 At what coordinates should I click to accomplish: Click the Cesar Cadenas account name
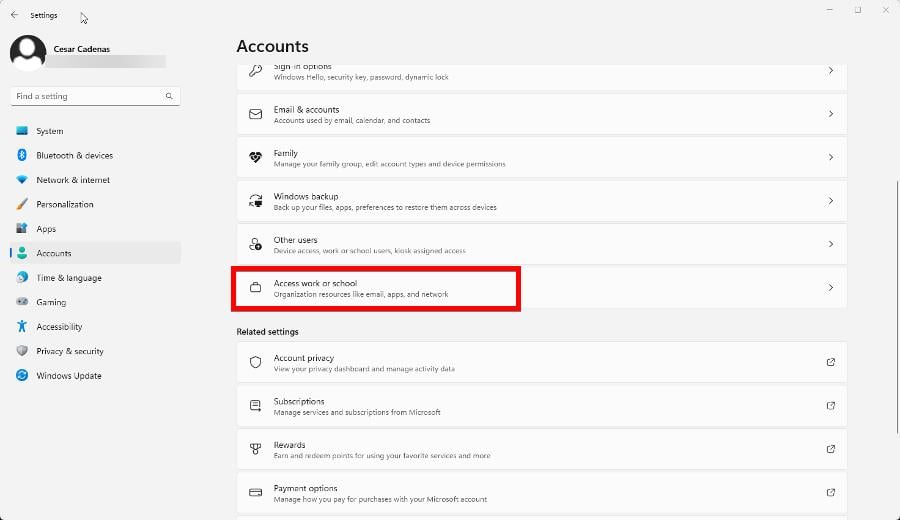[x=82, y=49]
